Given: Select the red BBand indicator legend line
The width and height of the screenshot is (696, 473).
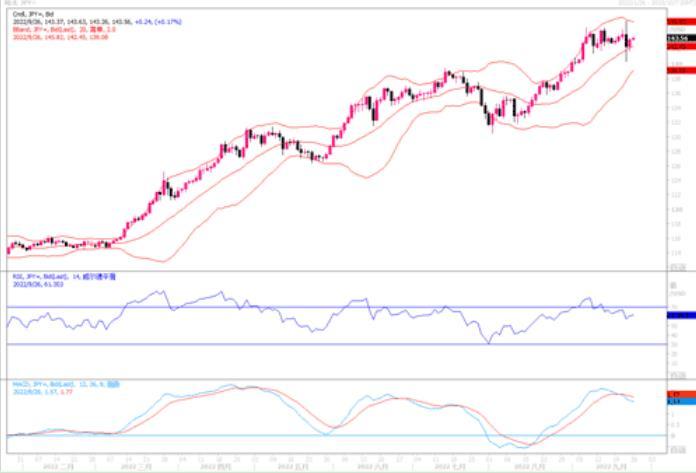Looking at the screenshot, I should pyautogui.click(x=64, y=29).
